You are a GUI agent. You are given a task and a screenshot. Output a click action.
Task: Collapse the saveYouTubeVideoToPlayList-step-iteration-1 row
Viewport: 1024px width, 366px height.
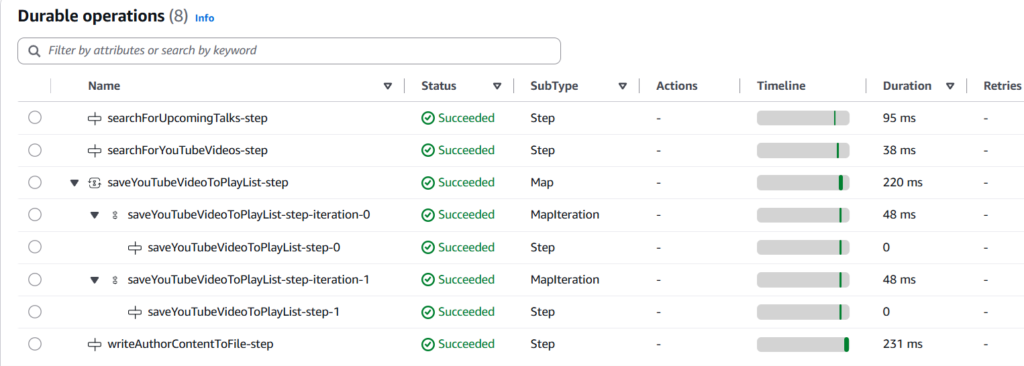(95, 280)
